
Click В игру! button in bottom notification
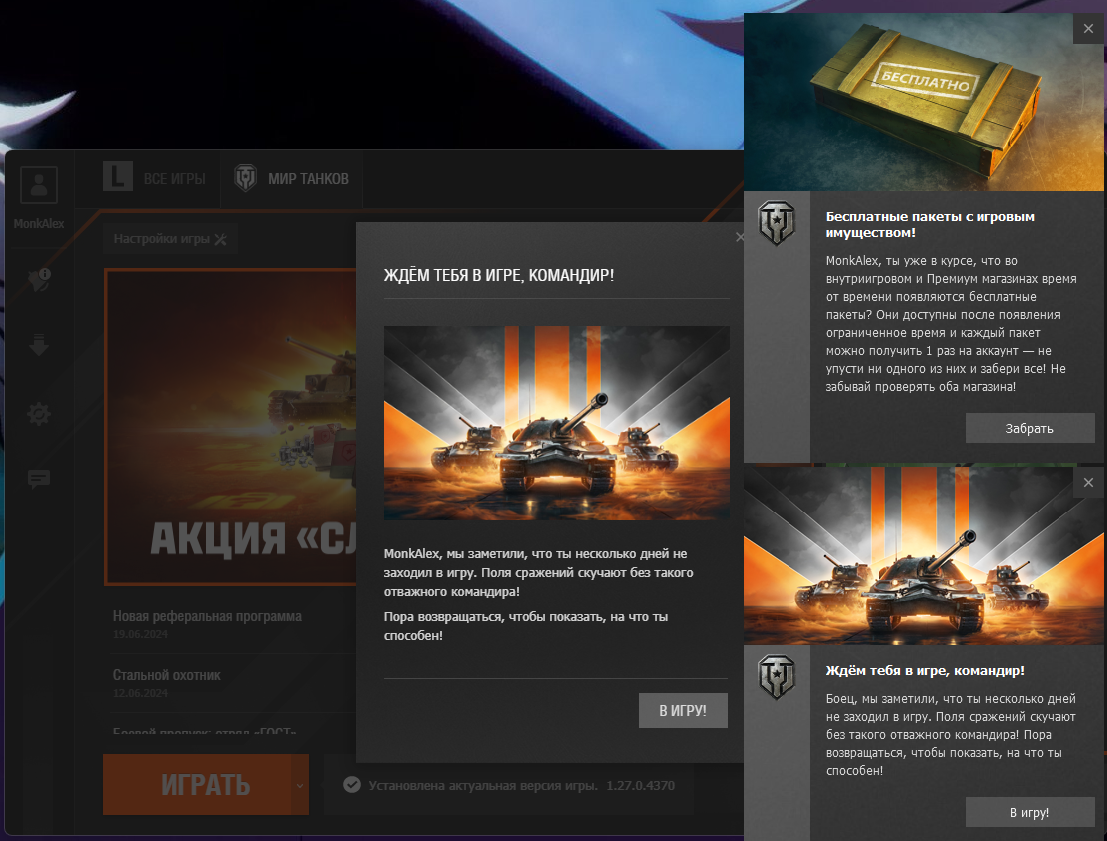pos(1029,812)
